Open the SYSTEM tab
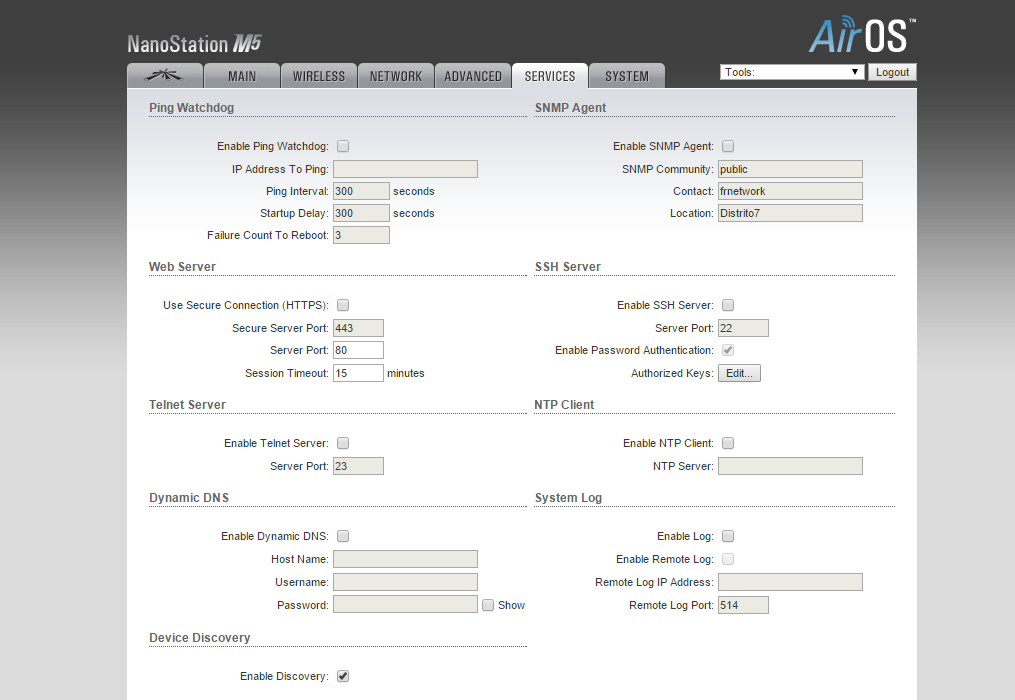Viewport: 1015px width, 700px height. 626,76
